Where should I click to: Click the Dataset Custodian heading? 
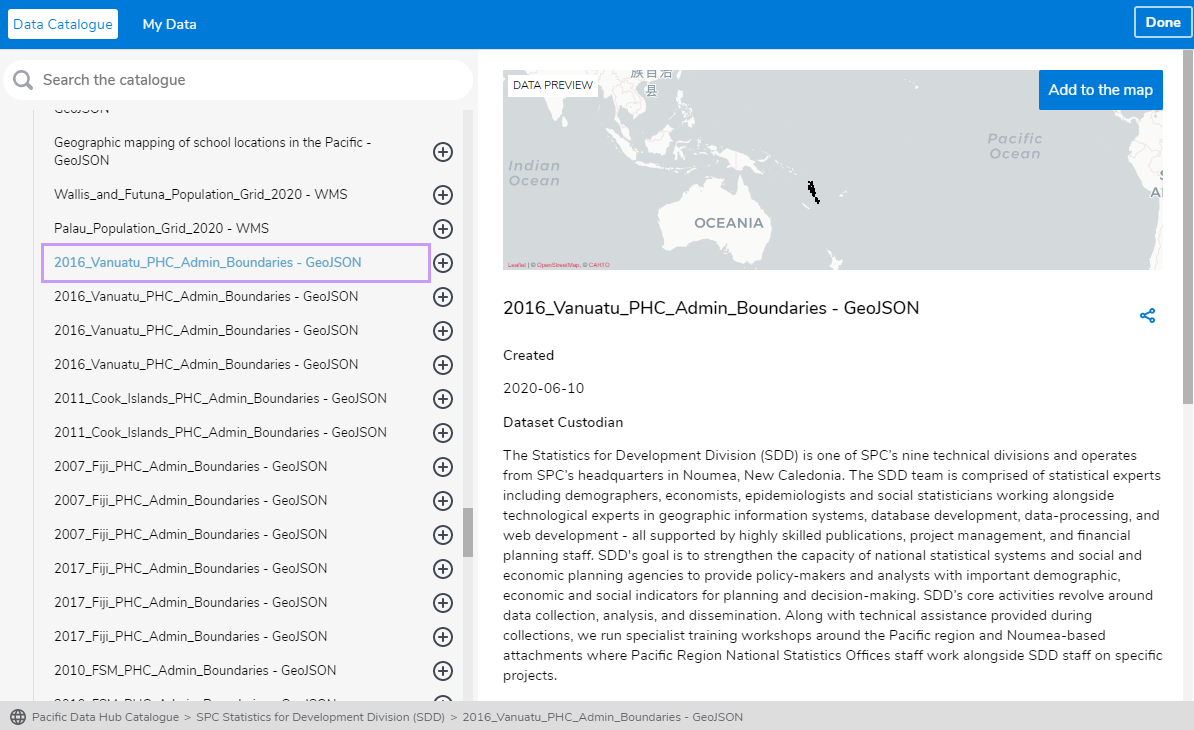pos(563,422)
